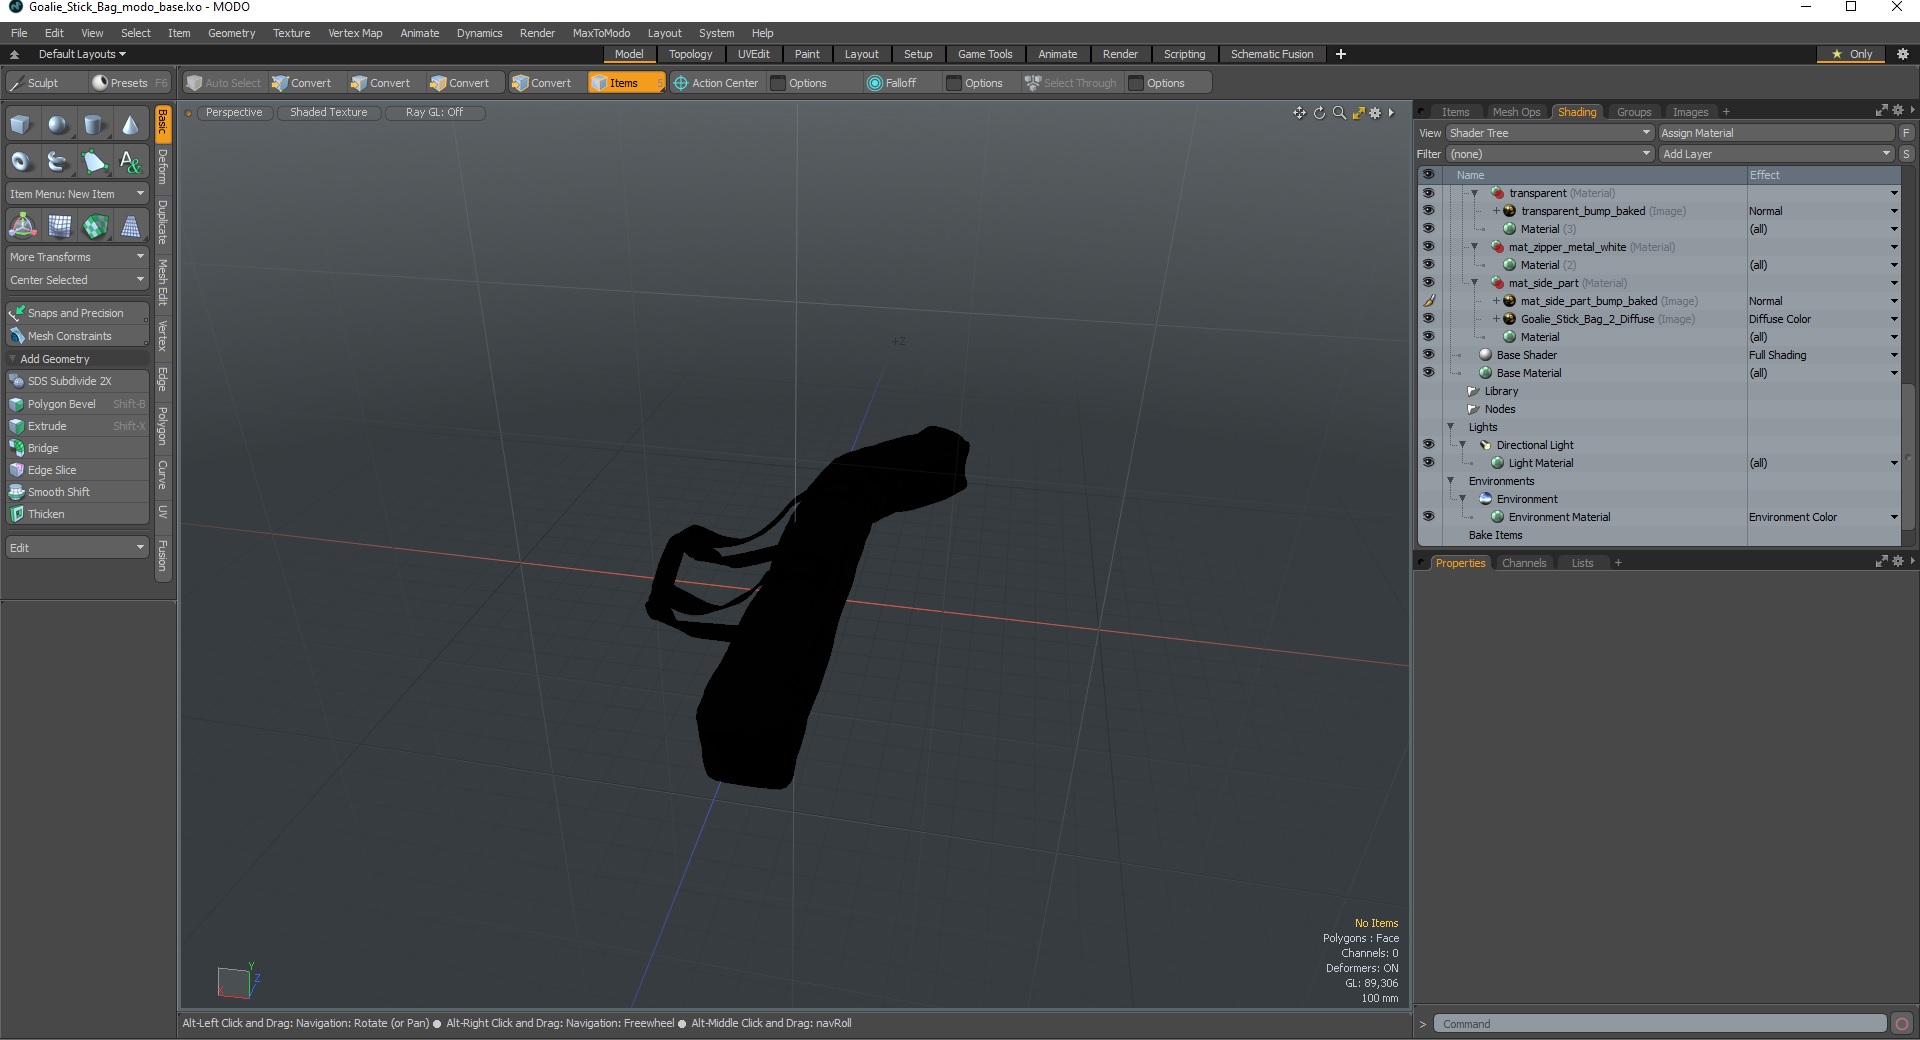
Task: Click the Action Center icon
Action: (x=681, y=83)
